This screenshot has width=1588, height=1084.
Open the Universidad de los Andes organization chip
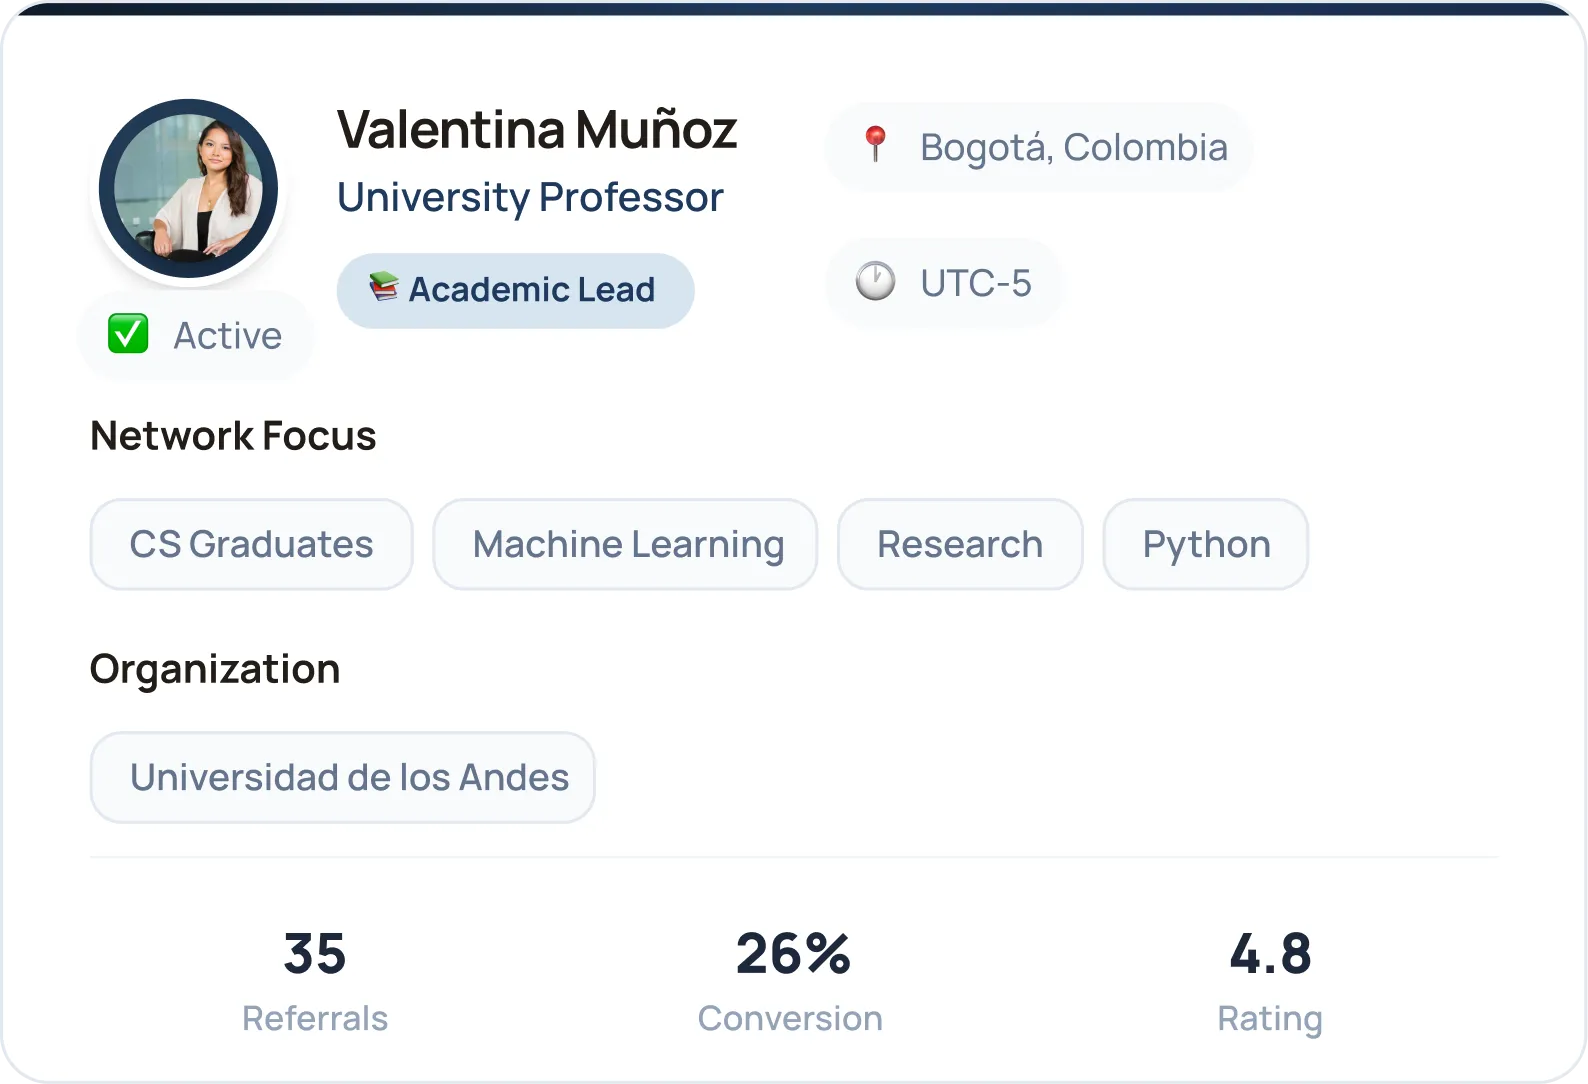pyautogui.click(x=342, y=777)
